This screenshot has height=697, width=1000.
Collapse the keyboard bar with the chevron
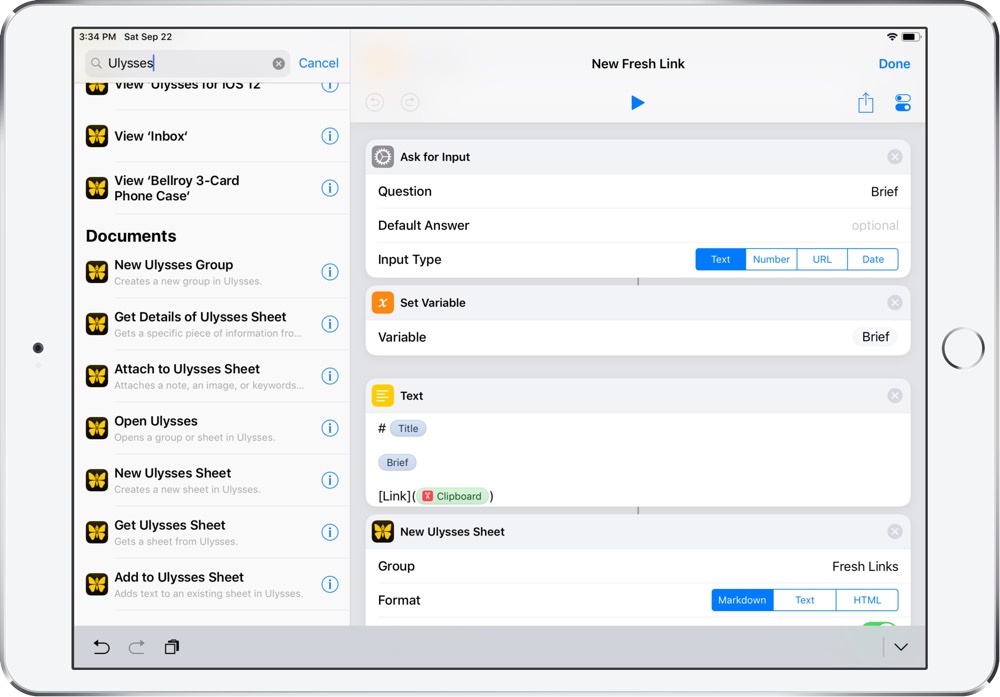[901, 647]
